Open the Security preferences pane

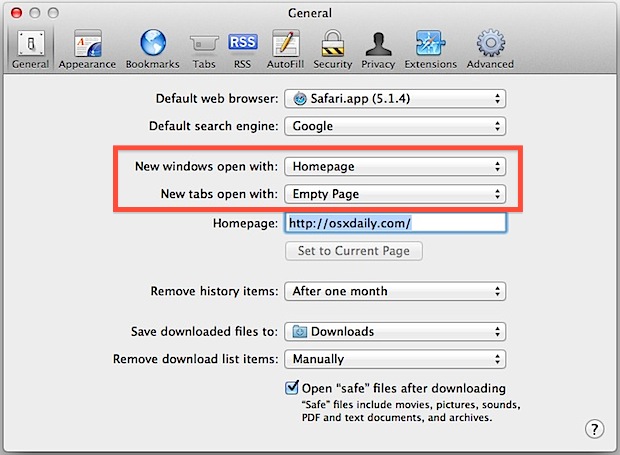coord(333,49)
